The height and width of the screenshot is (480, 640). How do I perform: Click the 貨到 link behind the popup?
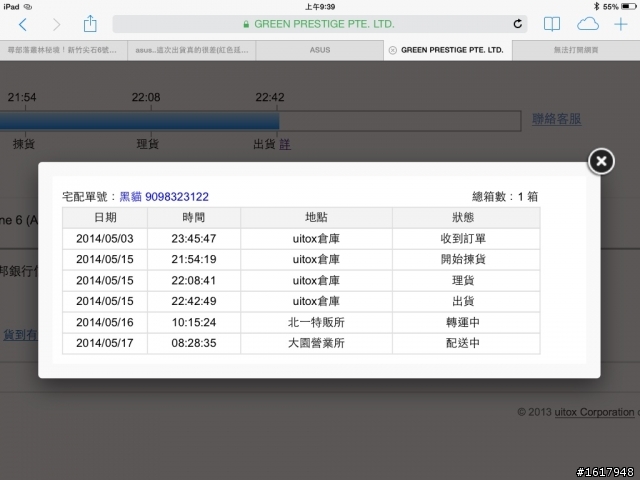[20, 335]
